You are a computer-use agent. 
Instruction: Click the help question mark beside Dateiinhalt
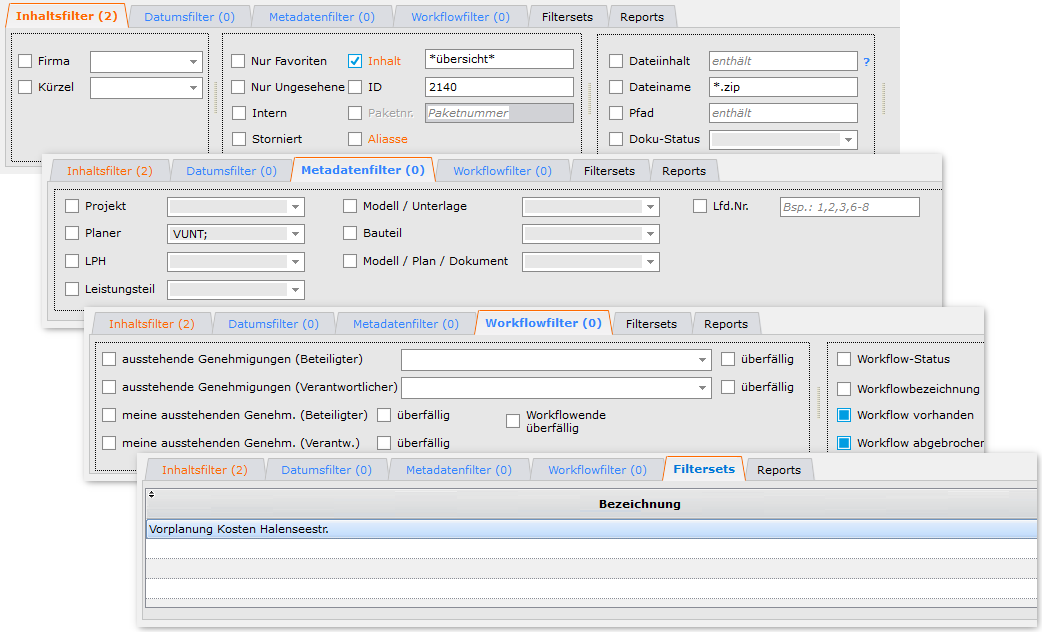point(866,62)
